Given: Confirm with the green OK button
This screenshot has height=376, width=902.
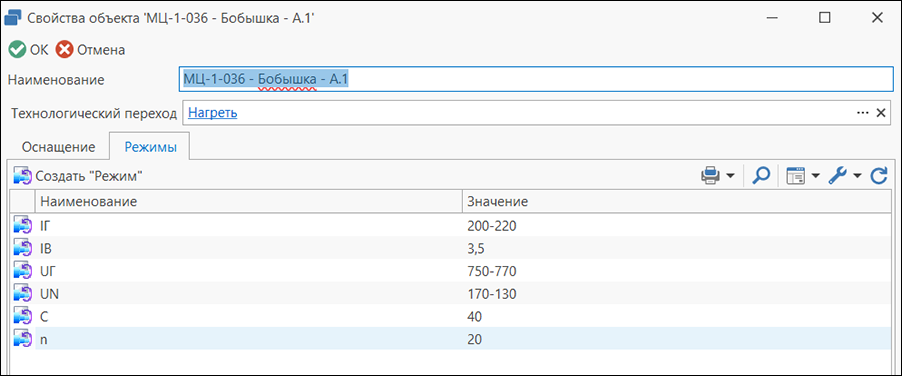Looking at the screenshot, I should point(29,50).
